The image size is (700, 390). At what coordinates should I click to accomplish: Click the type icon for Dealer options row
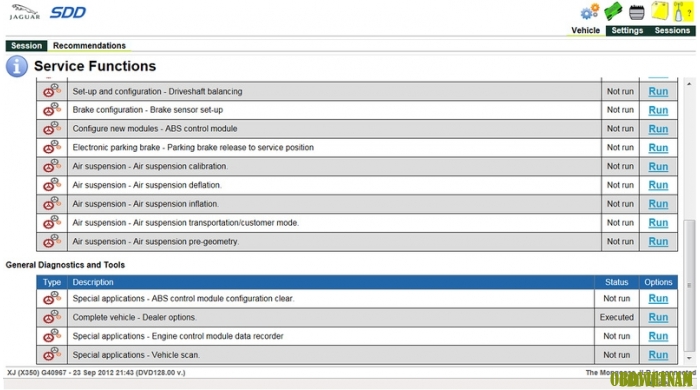click(x=52, y=317)
